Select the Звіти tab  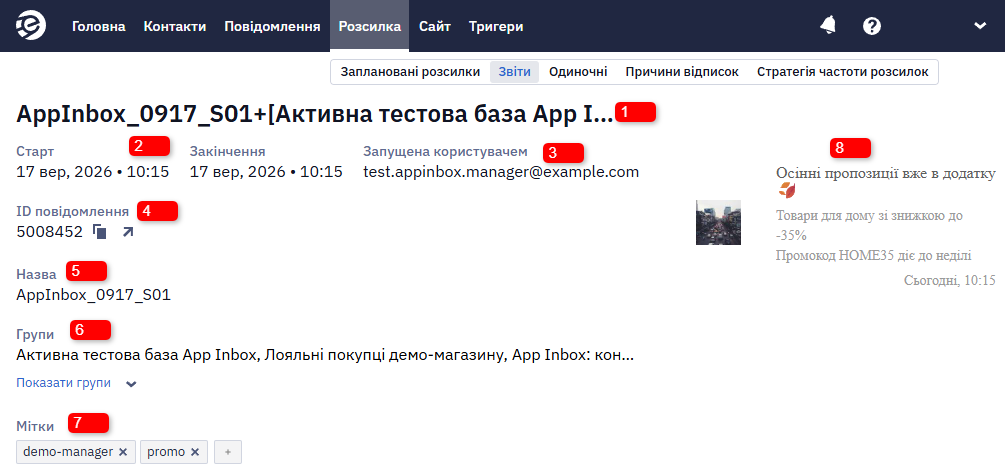tap(515, 72)
